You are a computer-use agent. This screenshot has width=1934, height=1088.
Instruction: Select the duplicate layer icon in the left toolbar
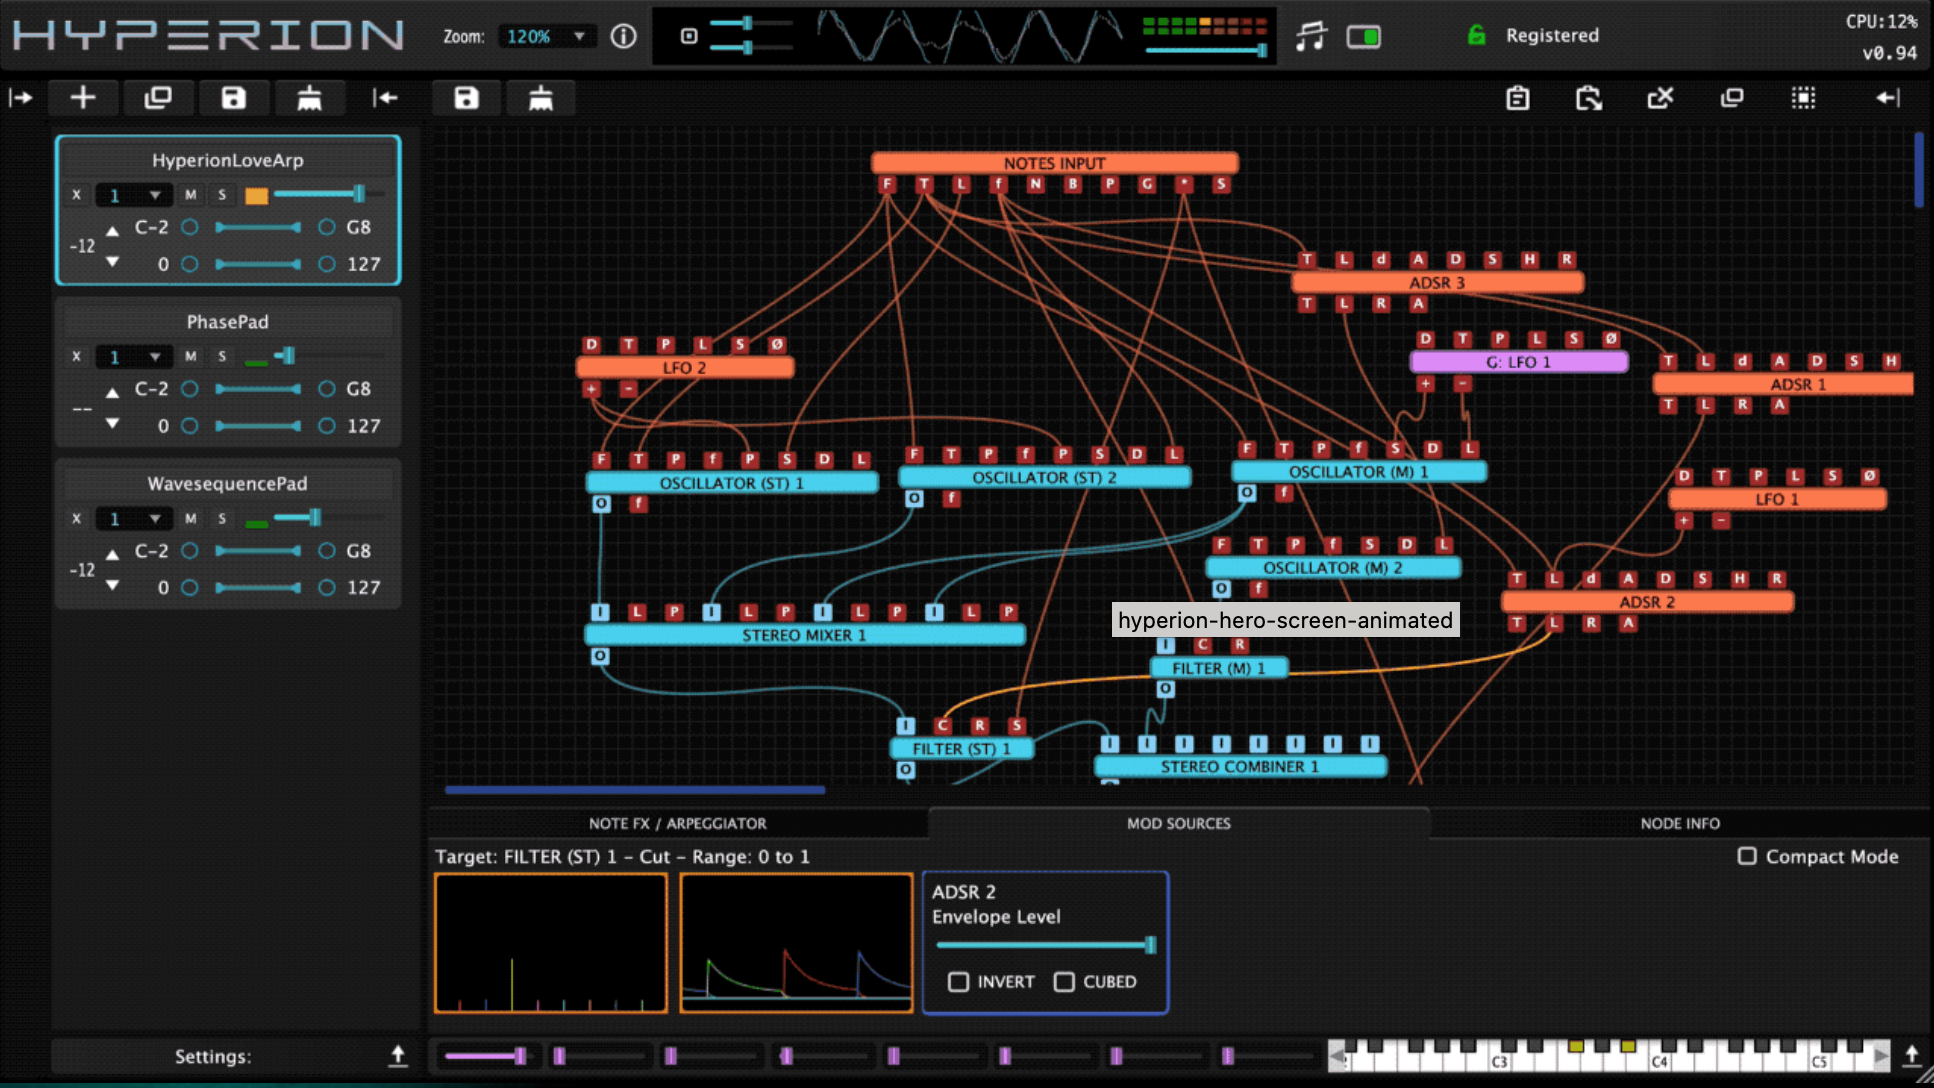(x=159, y=97)
